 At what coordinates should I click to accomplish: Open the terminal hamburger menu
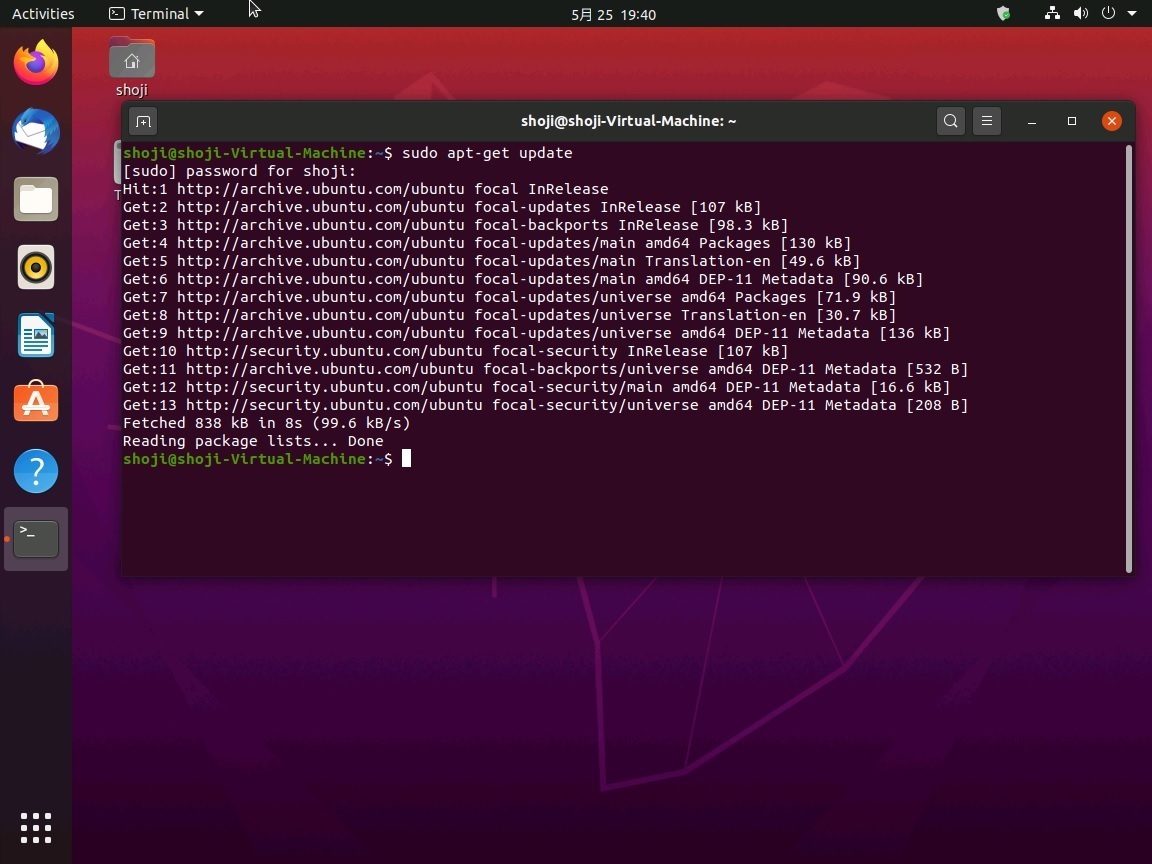(x=987, y=121)
